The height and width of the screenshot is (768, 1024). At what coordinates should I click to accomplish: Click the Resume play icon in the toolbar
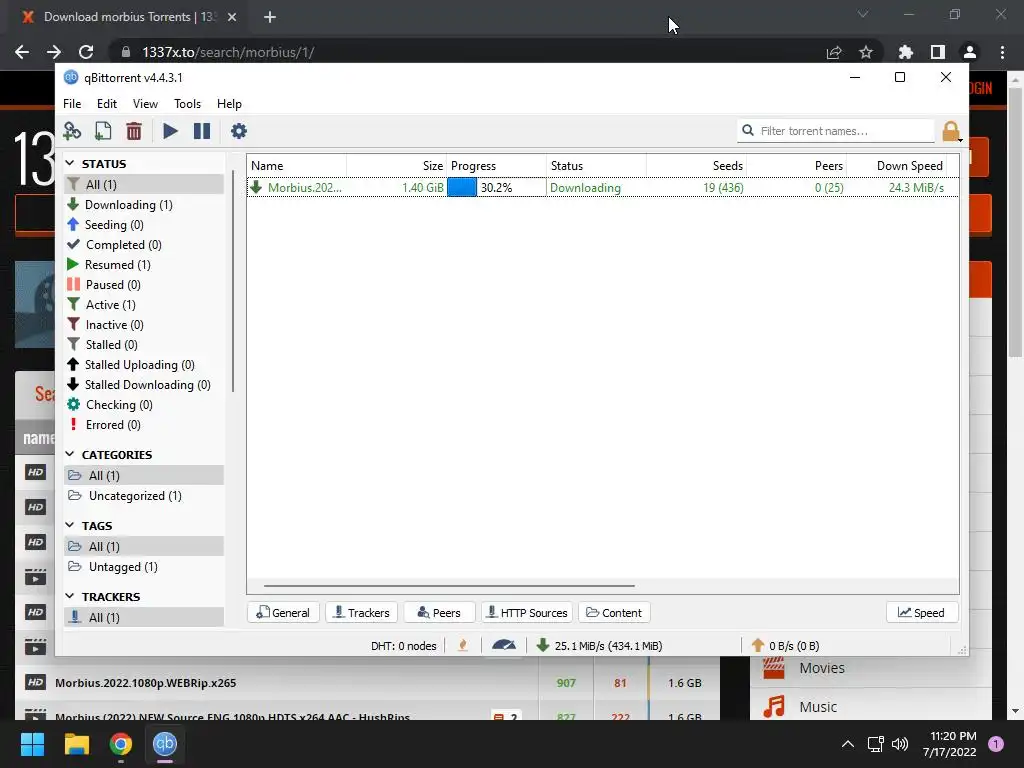[x=170, y=131]
